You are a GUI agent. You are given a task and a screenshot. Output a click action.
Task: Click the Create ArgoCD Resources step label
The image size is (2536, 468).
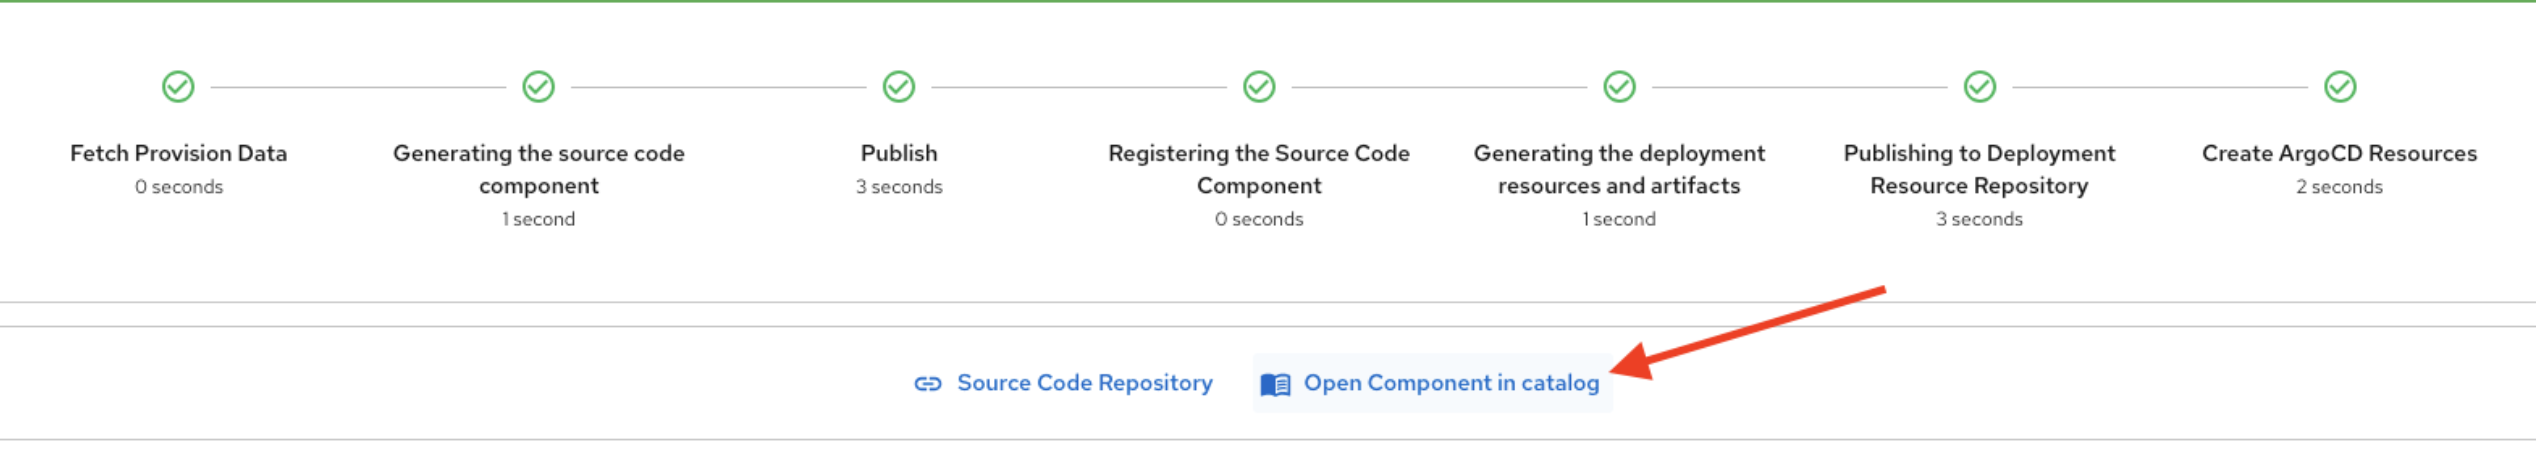(2339, 153)
